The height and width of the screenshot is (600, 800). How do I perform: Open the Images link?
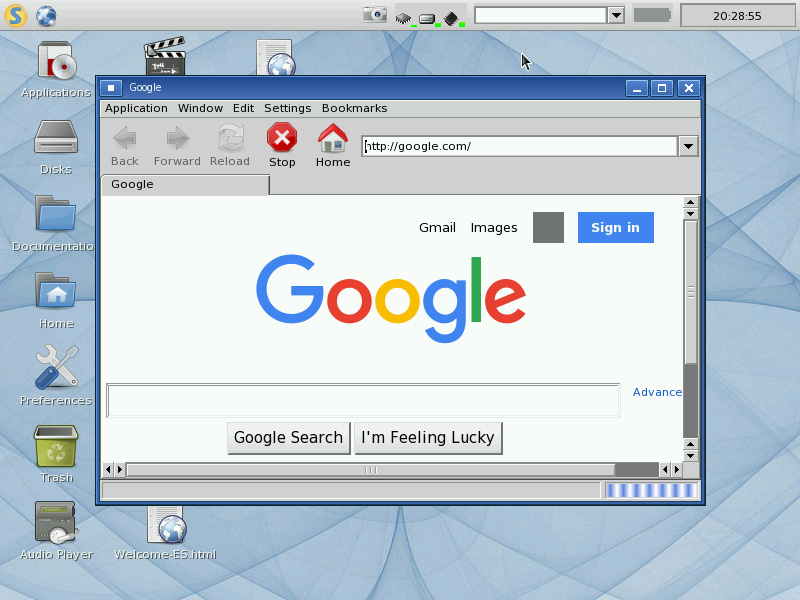coord(494,228)
